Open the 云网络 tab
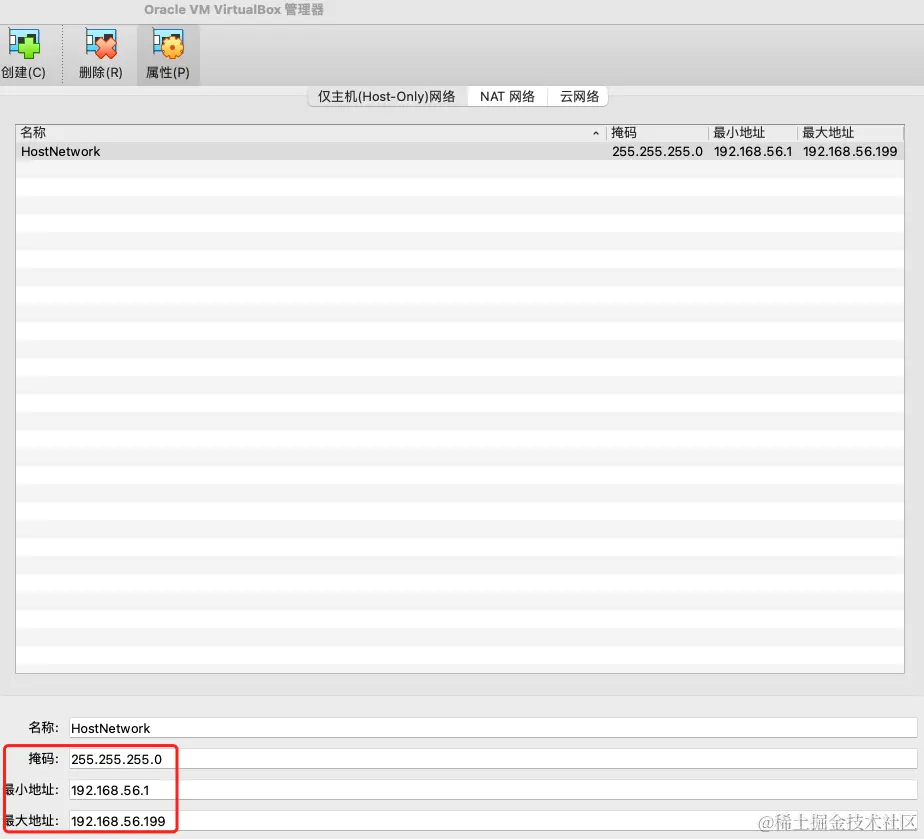 [579, 97]
